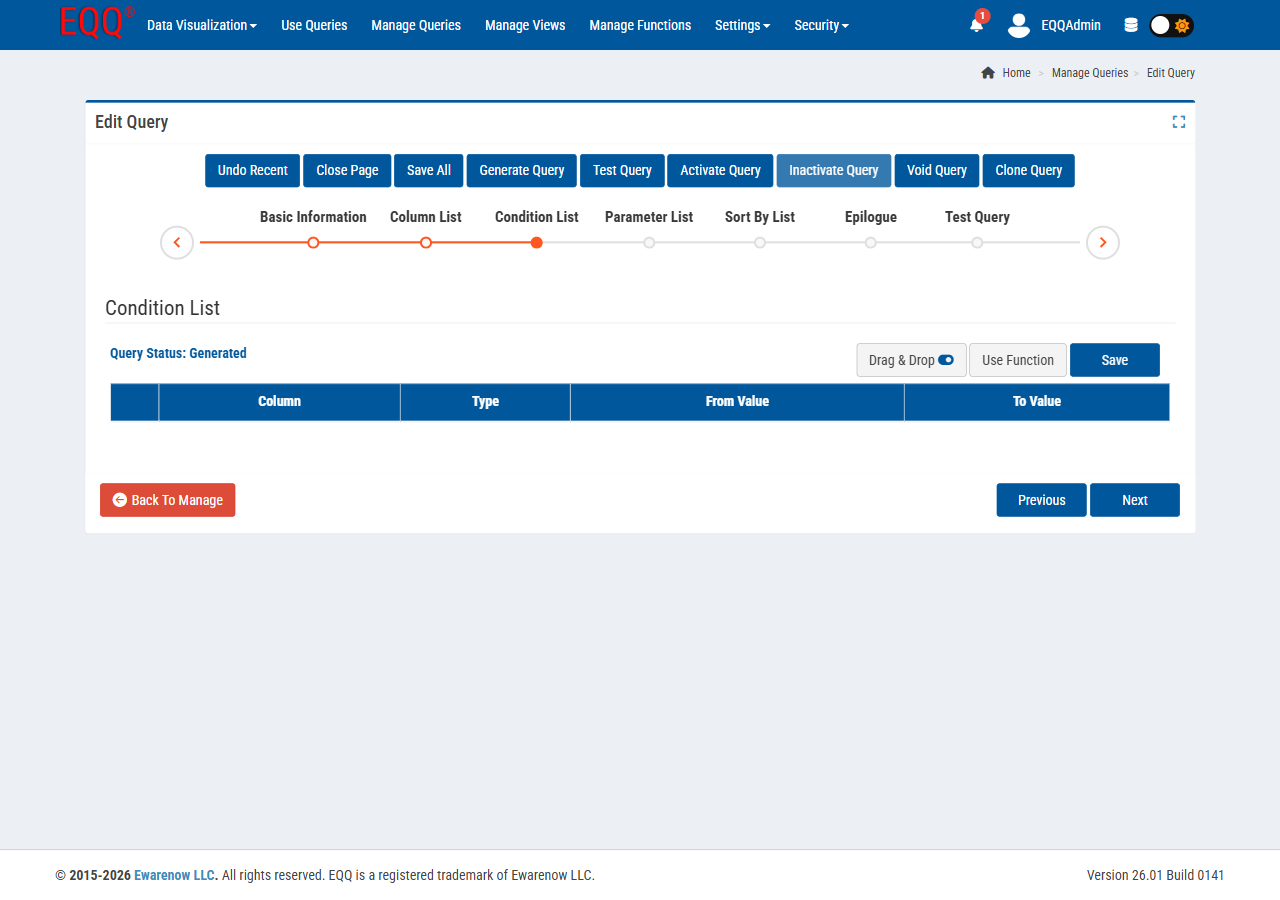Select Manage Queries in the navbar
The height and width of the screenshot is (900, 1280).
point(416,25)
